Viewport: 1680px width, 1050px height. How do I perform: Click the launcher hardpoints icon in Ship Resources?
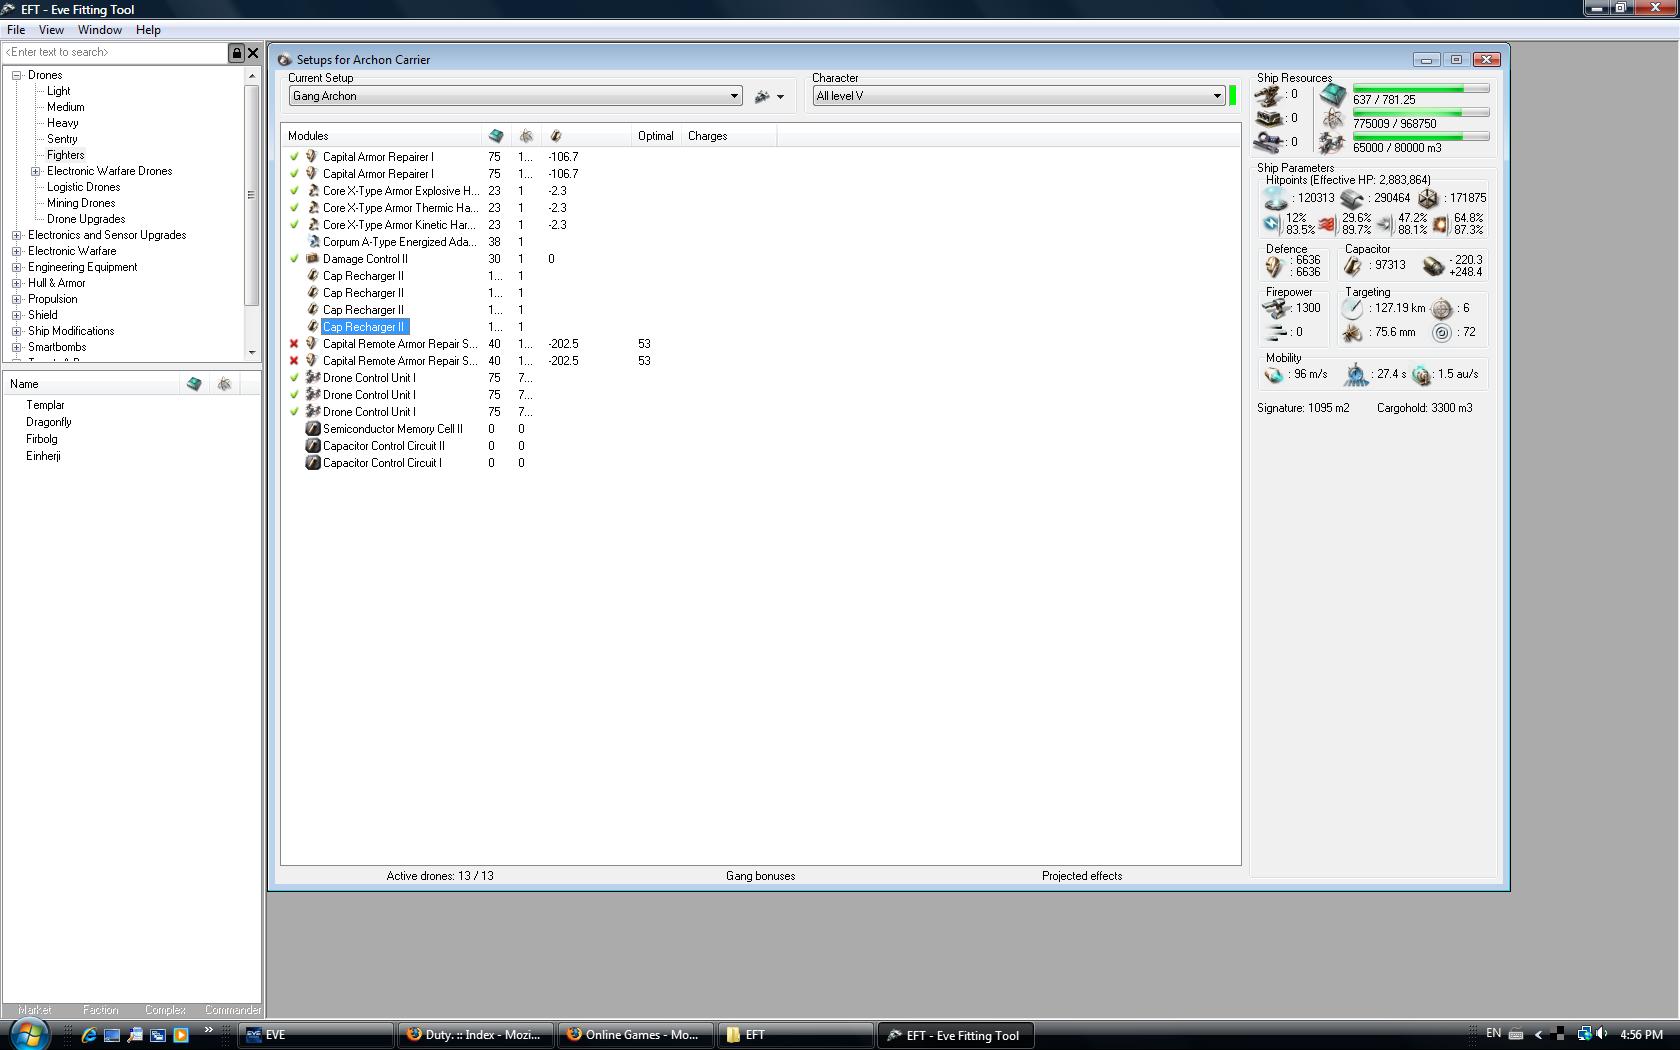[x=1268, y=118]
